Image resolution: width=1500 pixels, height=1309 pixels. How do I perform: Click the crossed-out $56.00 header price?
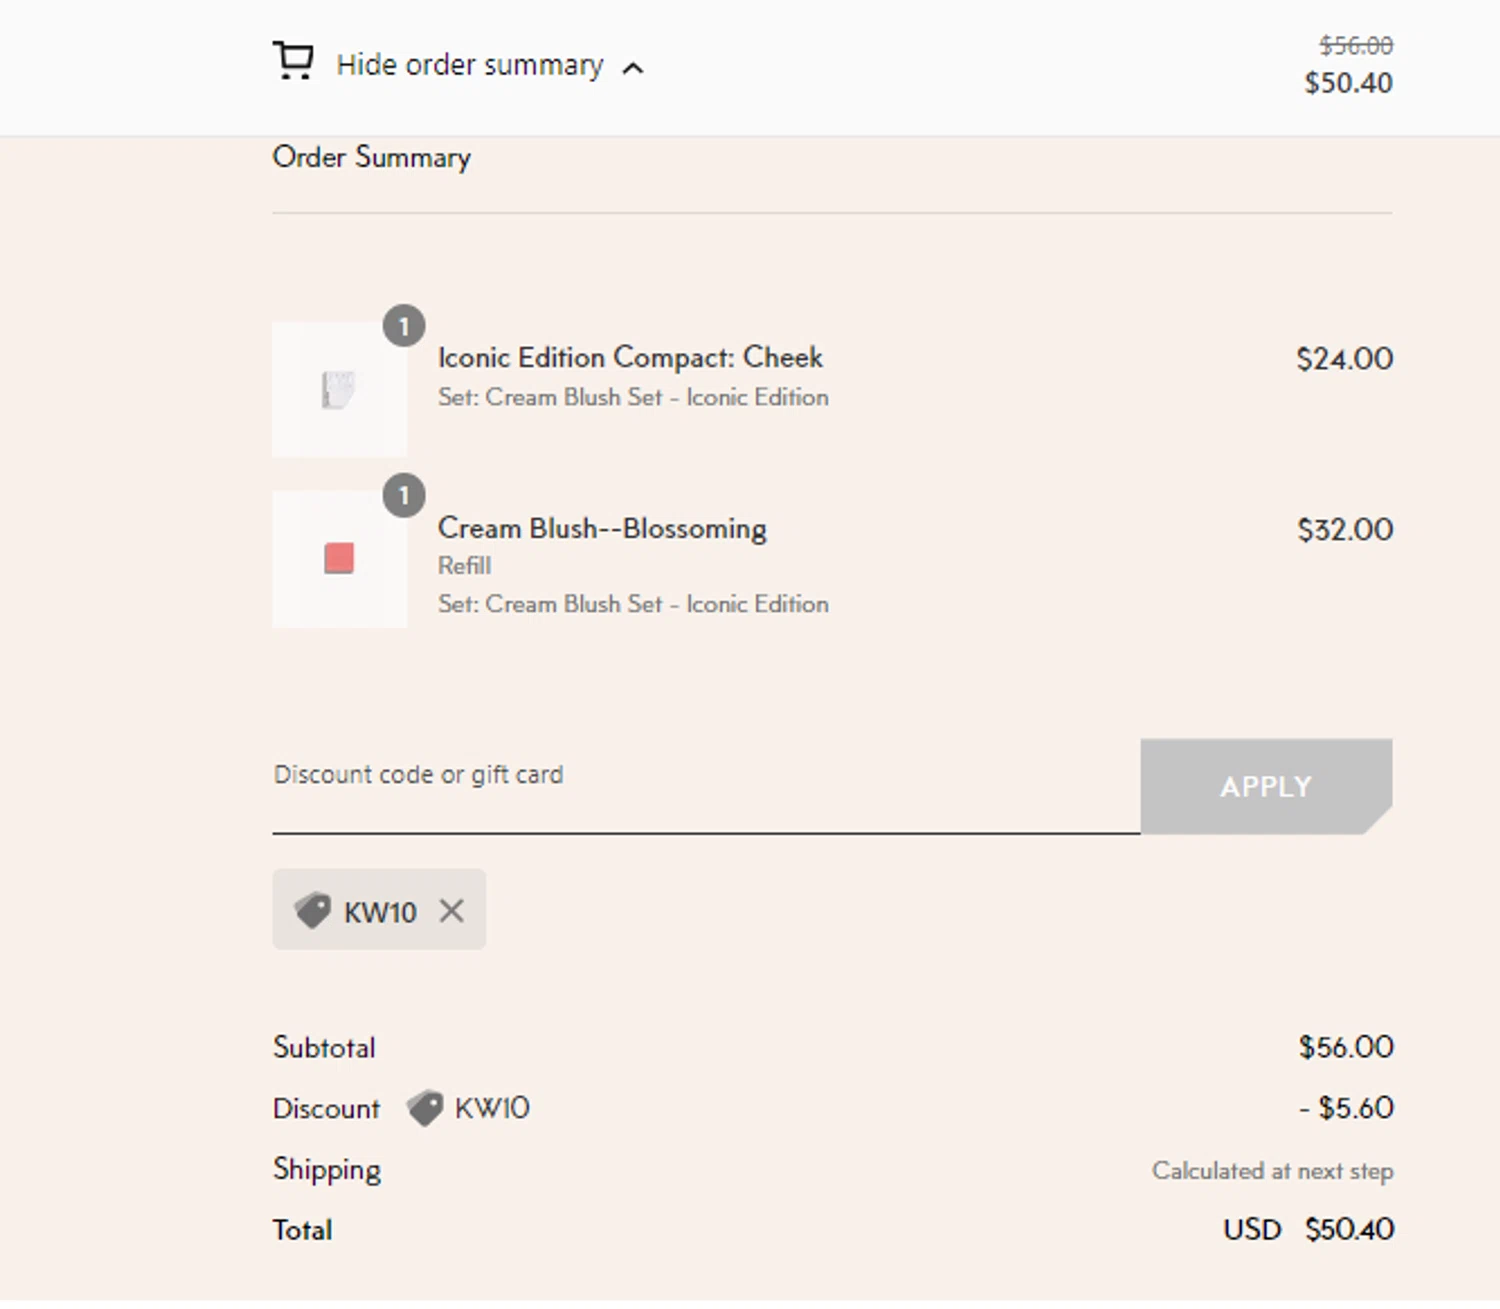click(x=1355, y=45)
